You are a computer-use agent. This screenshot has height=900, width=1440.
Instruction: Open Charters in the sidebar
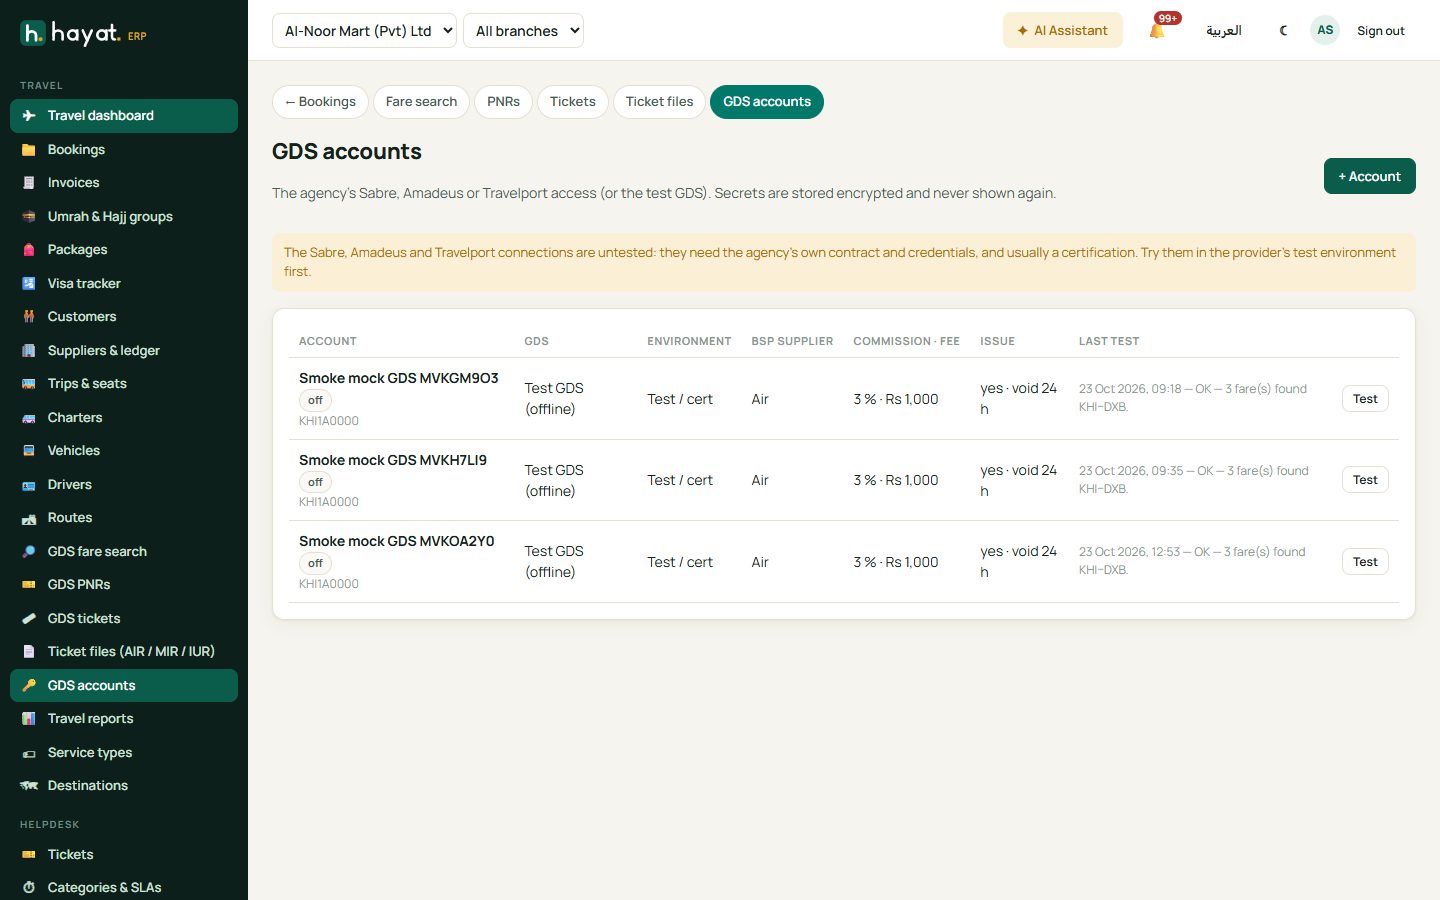[x=124, y=418]
